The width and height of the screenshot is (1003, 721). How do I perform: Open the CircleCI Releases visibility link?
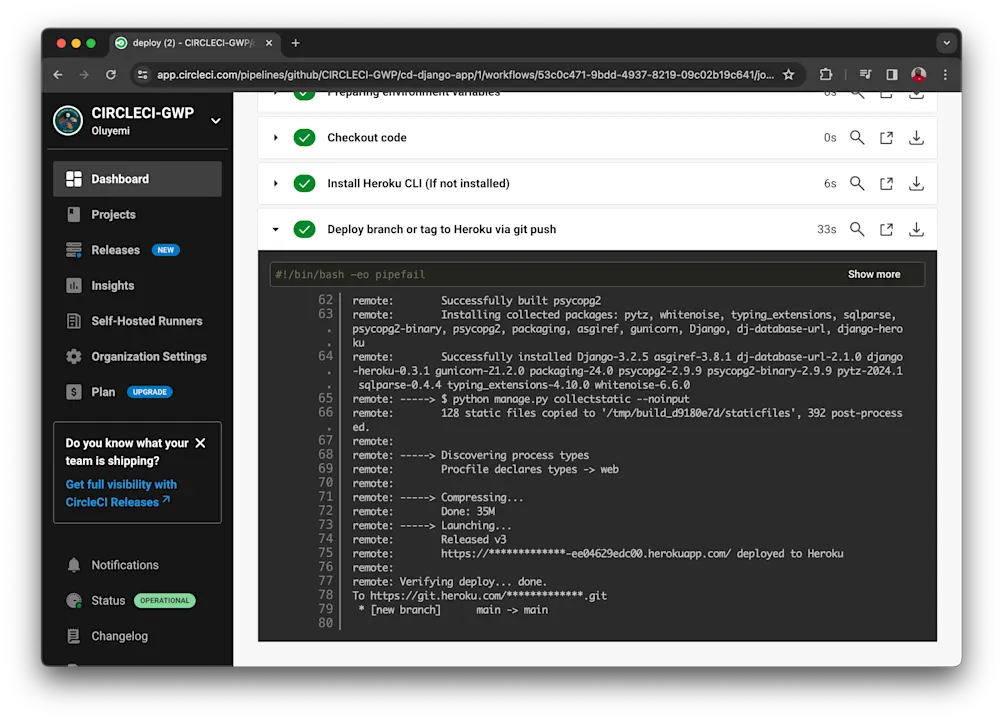coord(120,493)
